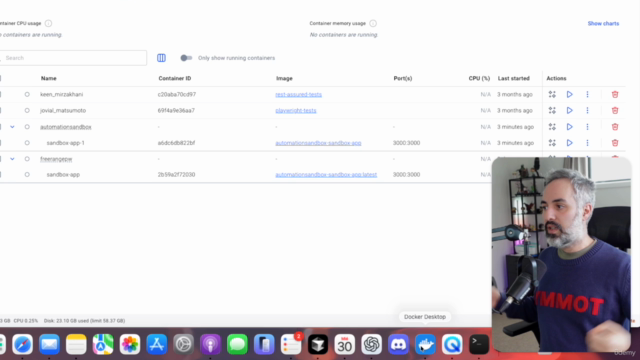
Task: Delete the sandbox-app-1 container via trash icon
Action: pos(615,143)
